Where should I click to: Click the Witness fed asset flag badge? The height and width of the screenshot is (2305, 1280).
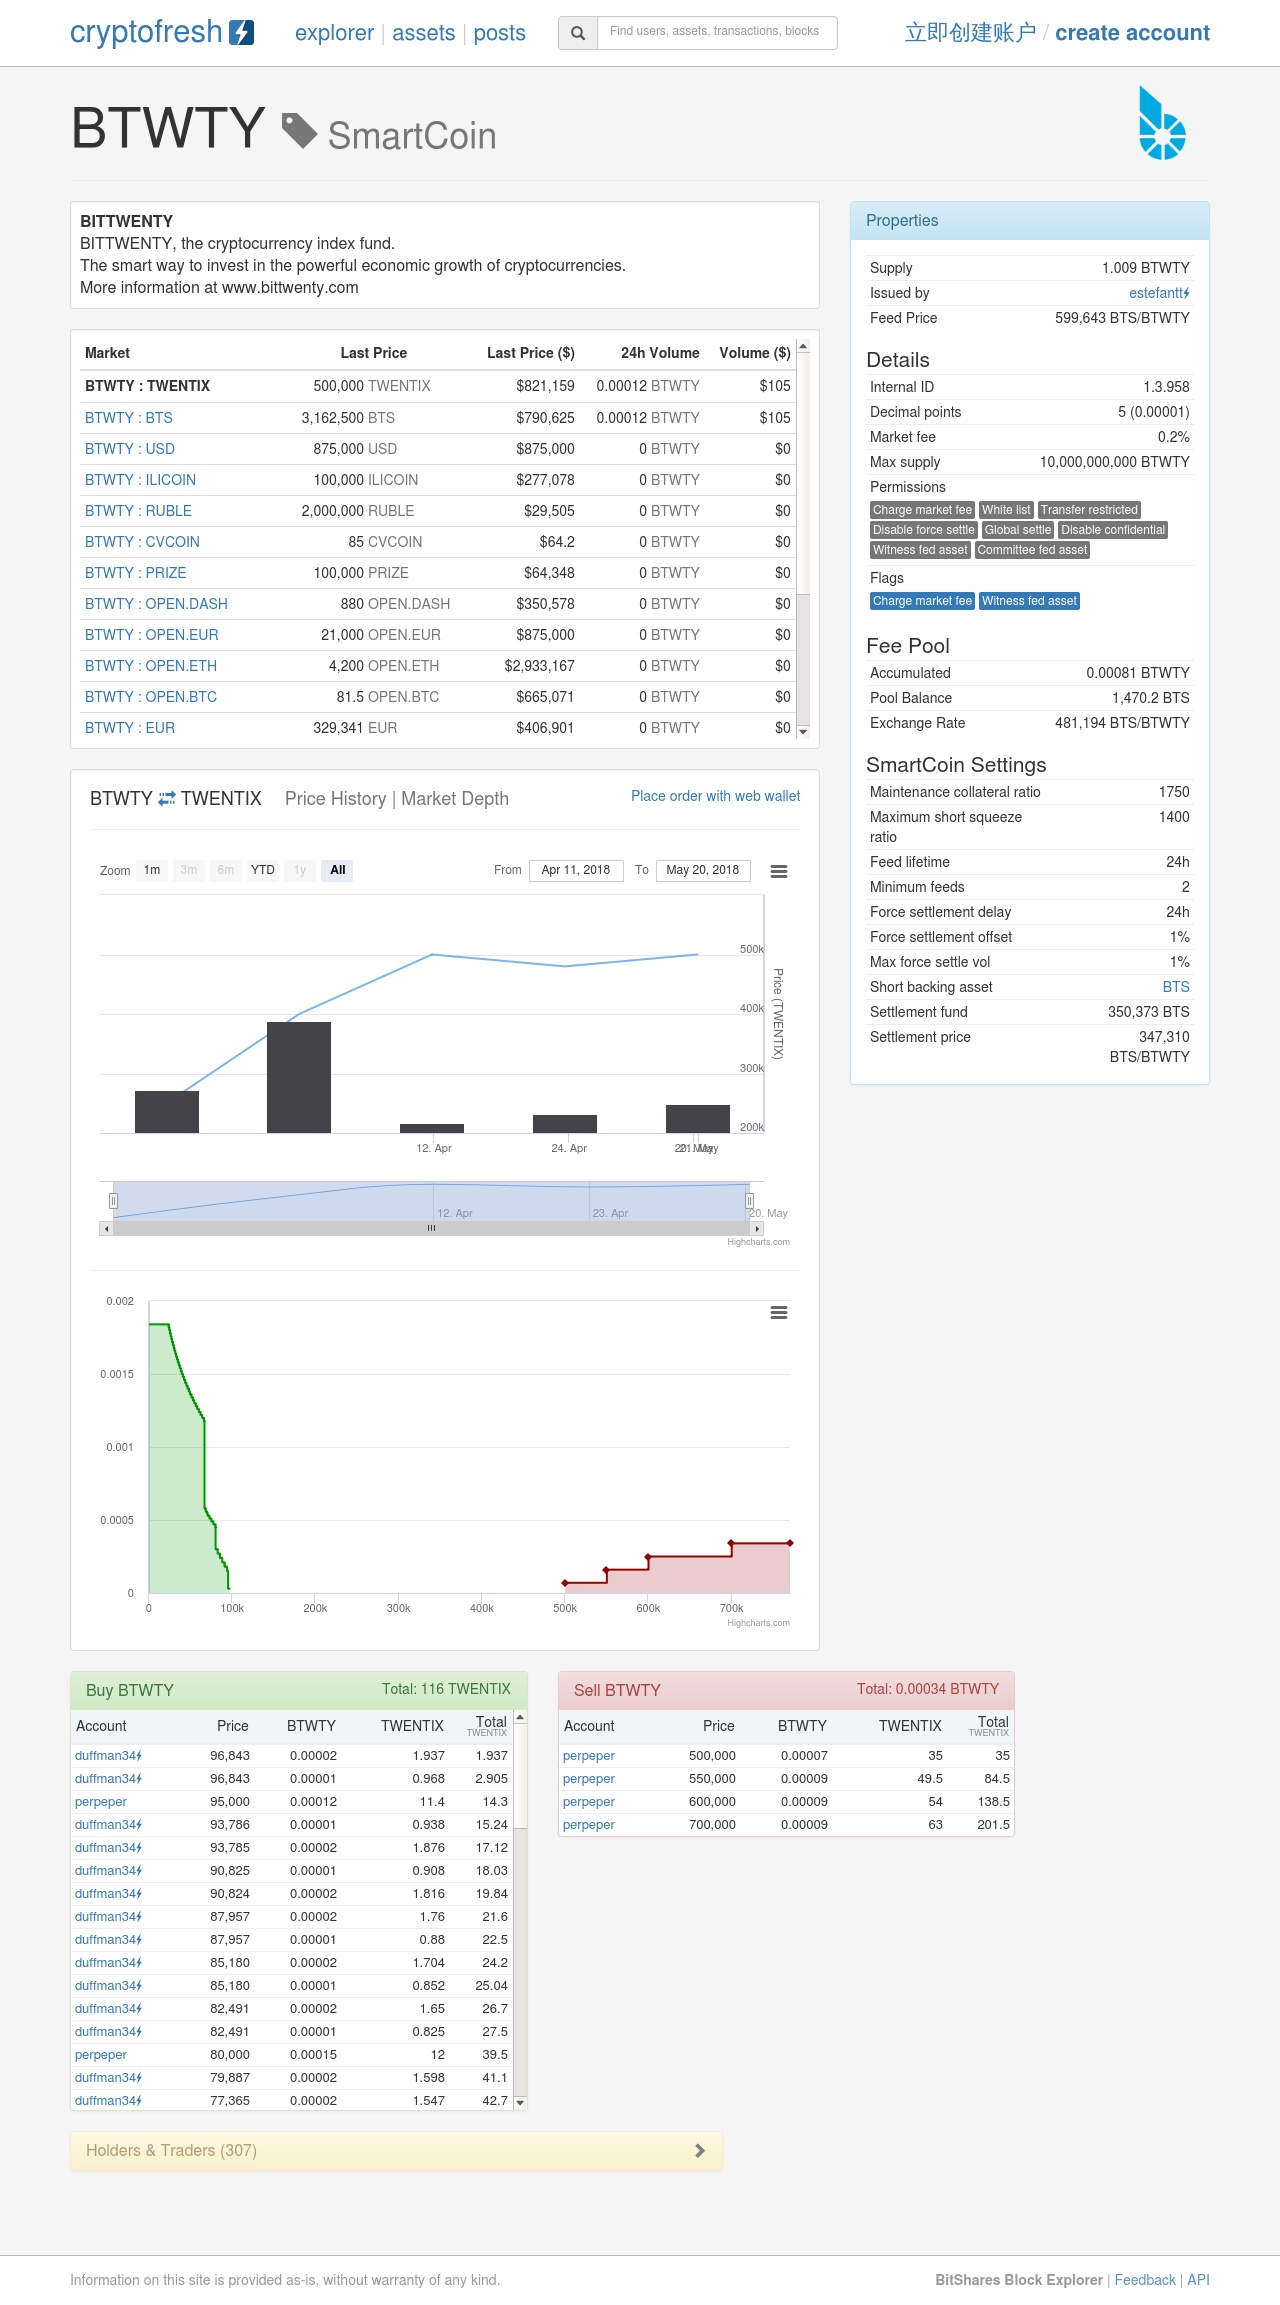[1029, 601]
